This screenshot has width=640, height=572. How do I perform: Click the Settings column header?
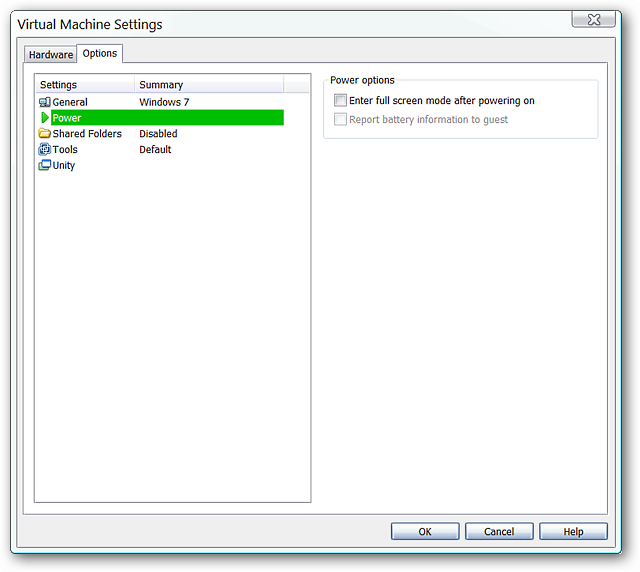[85, 85]
